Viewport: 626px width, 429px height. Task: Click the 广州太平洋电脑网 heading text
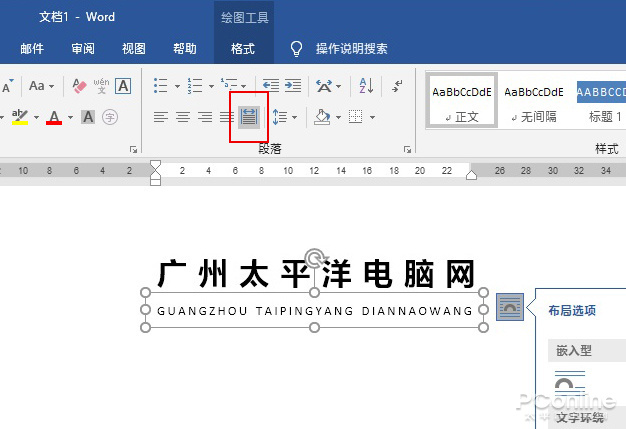click(x=315, y=274)
